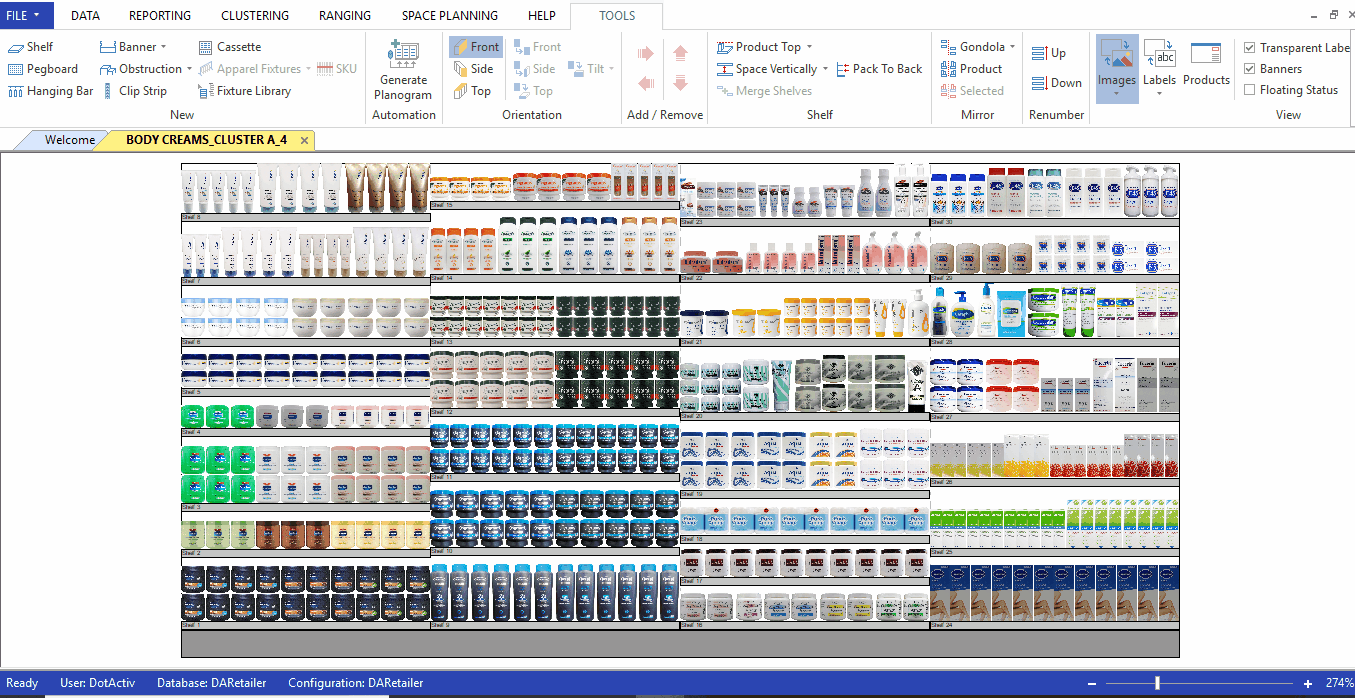
Task: Add a Pegboard fixture
Action: (43, 69)
